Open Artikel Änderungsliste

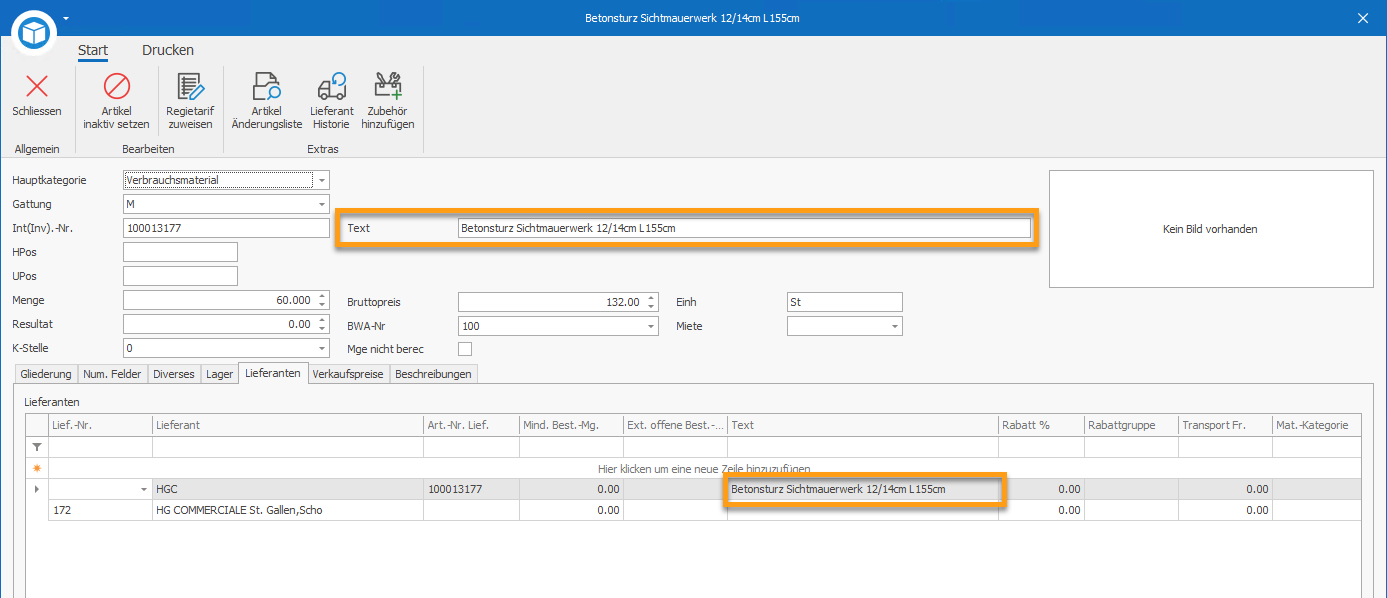[267, 101]
